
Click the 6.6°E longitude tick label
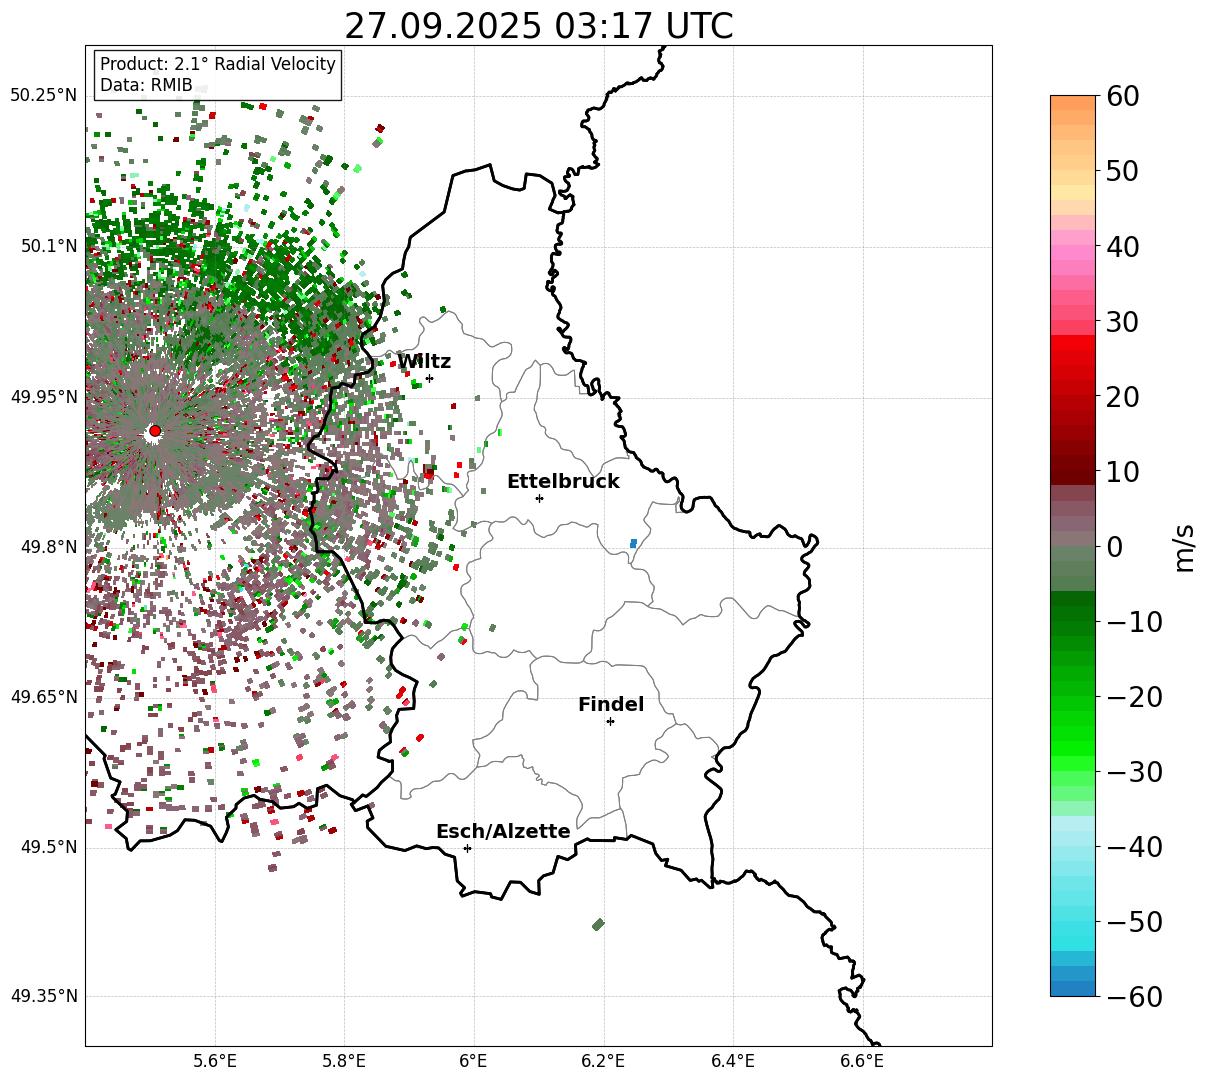pyautogui.click(x=861, y=1061)
